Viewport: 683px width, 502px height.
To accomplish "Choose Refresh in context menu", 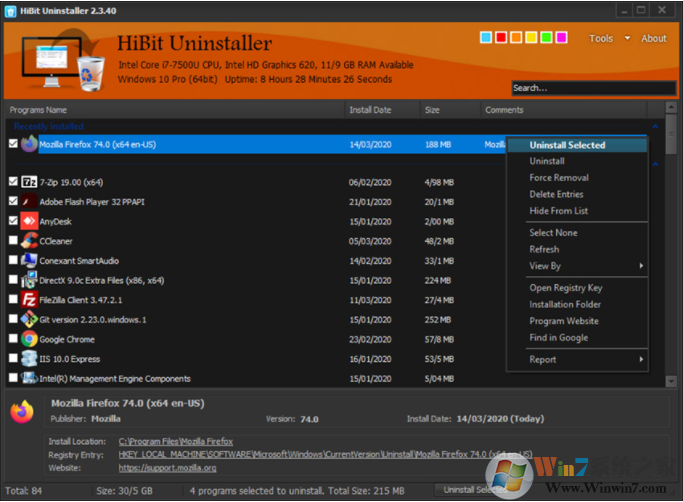I will [577, 249].
